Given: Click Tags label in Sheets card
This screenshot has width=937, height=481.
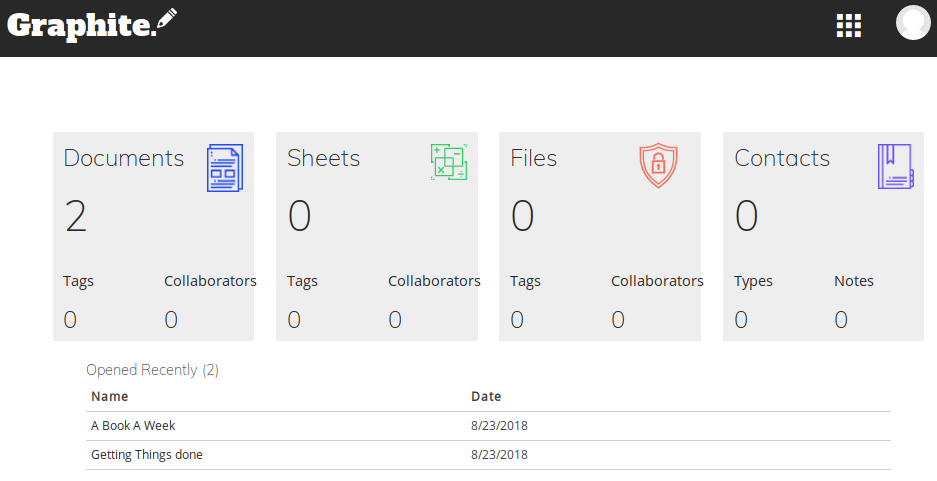Looking at the screenshot, I should click(x=302, y=281).
